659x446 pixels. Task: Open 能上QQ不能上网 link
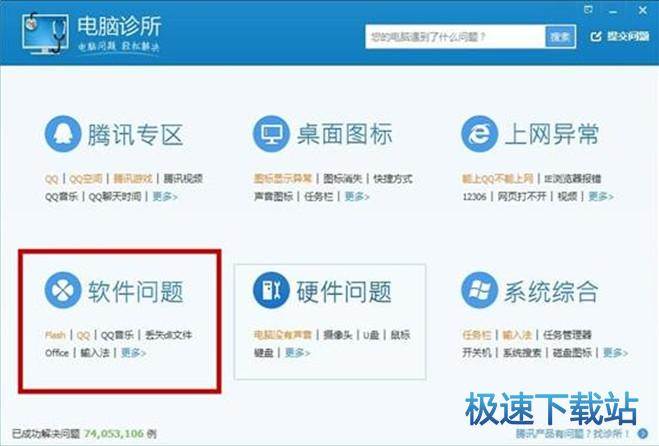(498, 179)
